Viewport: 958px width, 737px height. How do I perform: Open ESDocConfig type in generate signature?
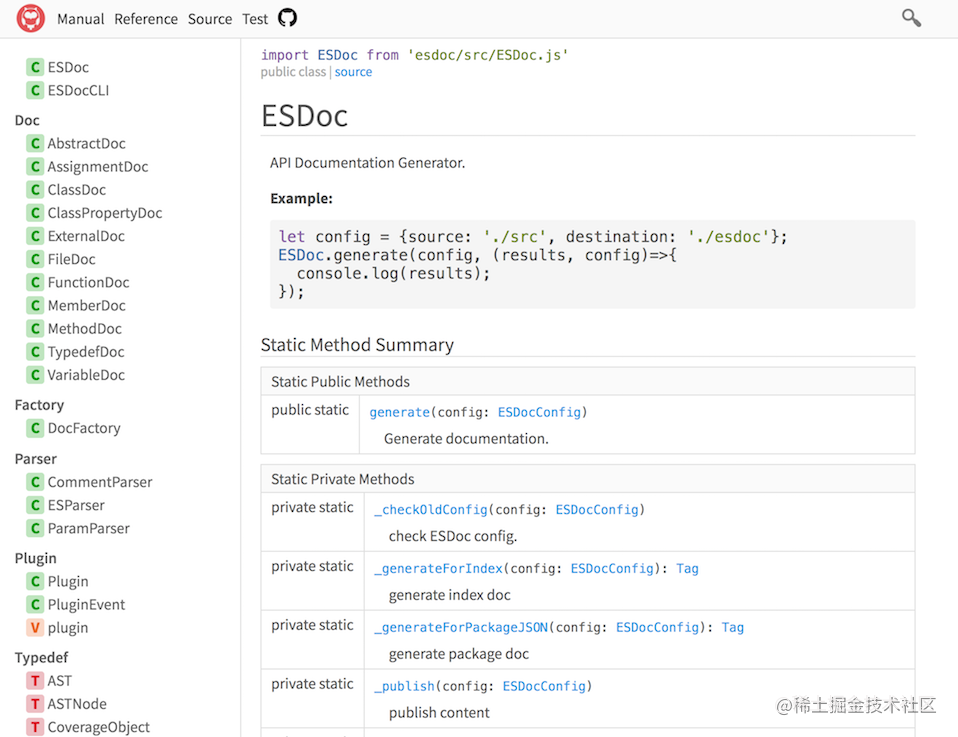(539, 412)
